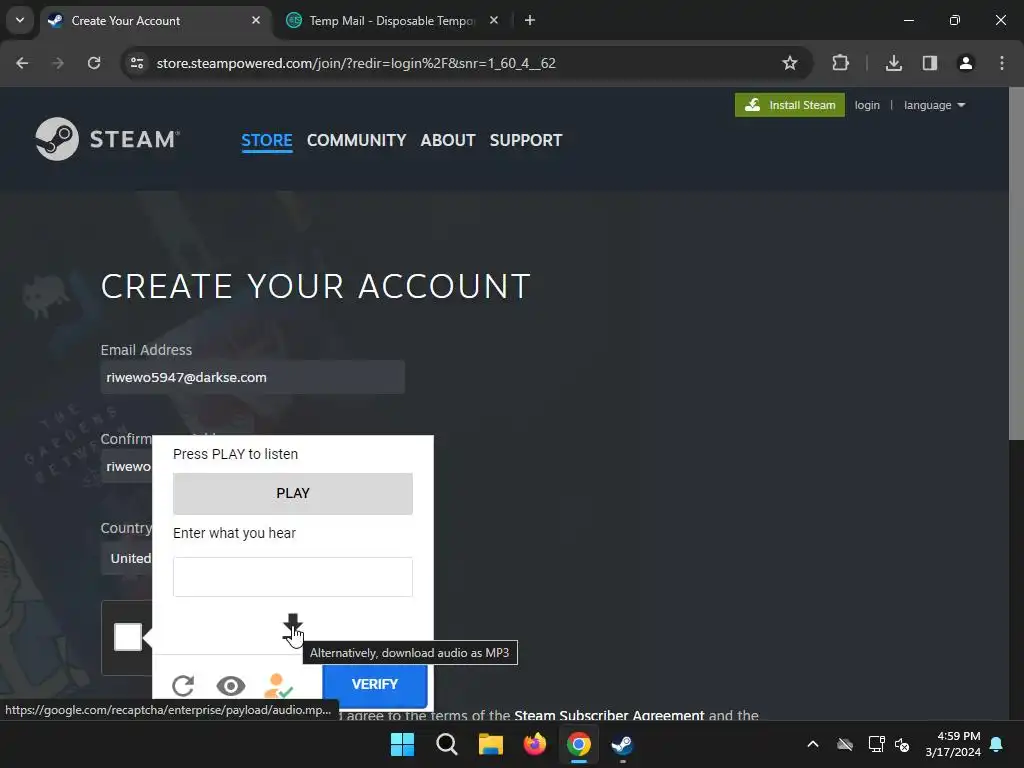Click the Email Address input field
Screen dimensions: 1024x768
tap(253, 377)
